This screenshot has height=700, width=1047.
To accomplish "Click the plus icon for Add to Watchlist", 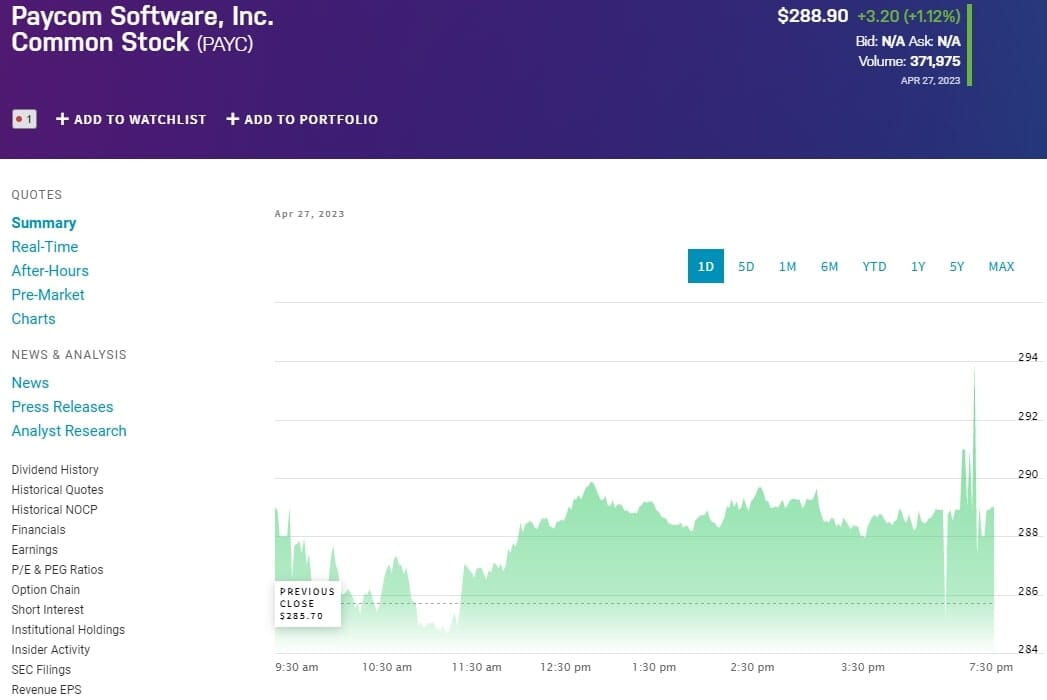I will [62, 119].
